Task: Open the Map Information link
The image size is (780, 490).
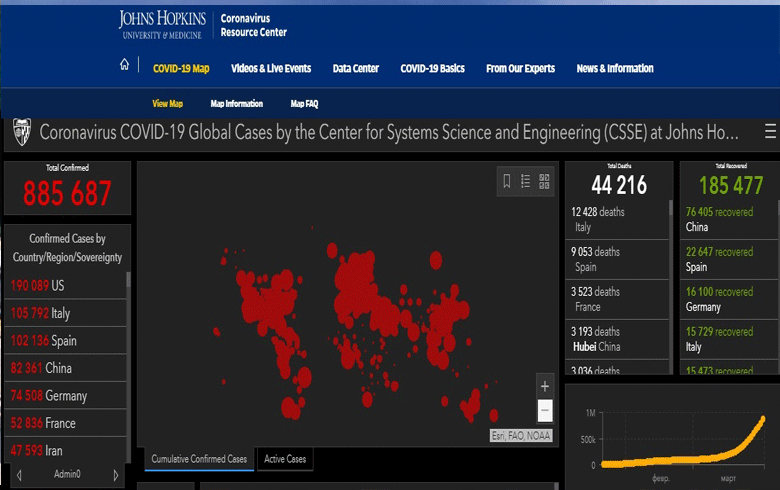Action: (x=237, y=103)
